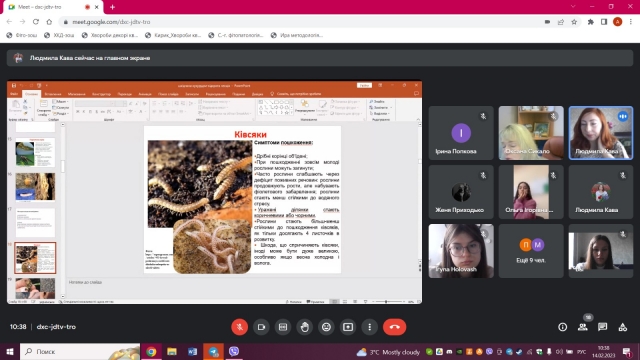Go back in Chrome
Image resolution: width=640 pixels, height=360 pixels.
pos(9,22)
